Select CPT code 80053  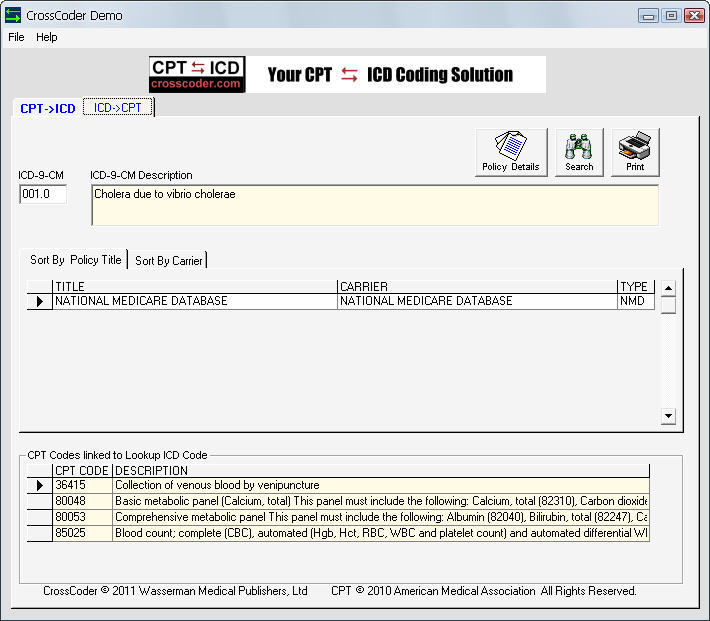point(82,517)
